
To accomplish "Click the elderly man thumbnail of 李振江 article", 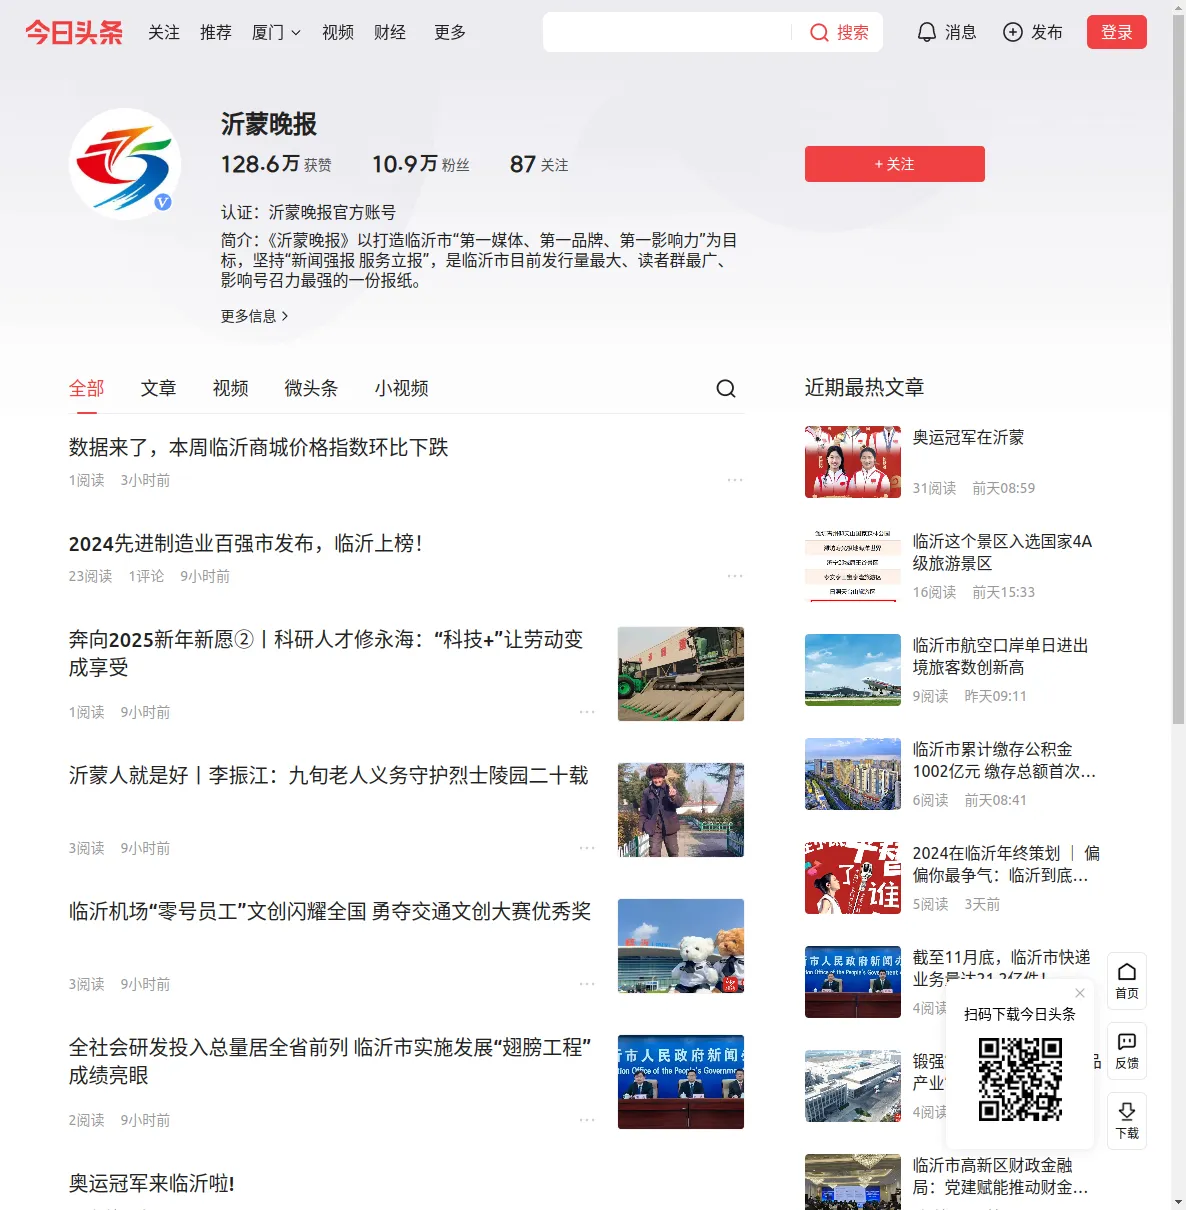I will pos(681,810).
